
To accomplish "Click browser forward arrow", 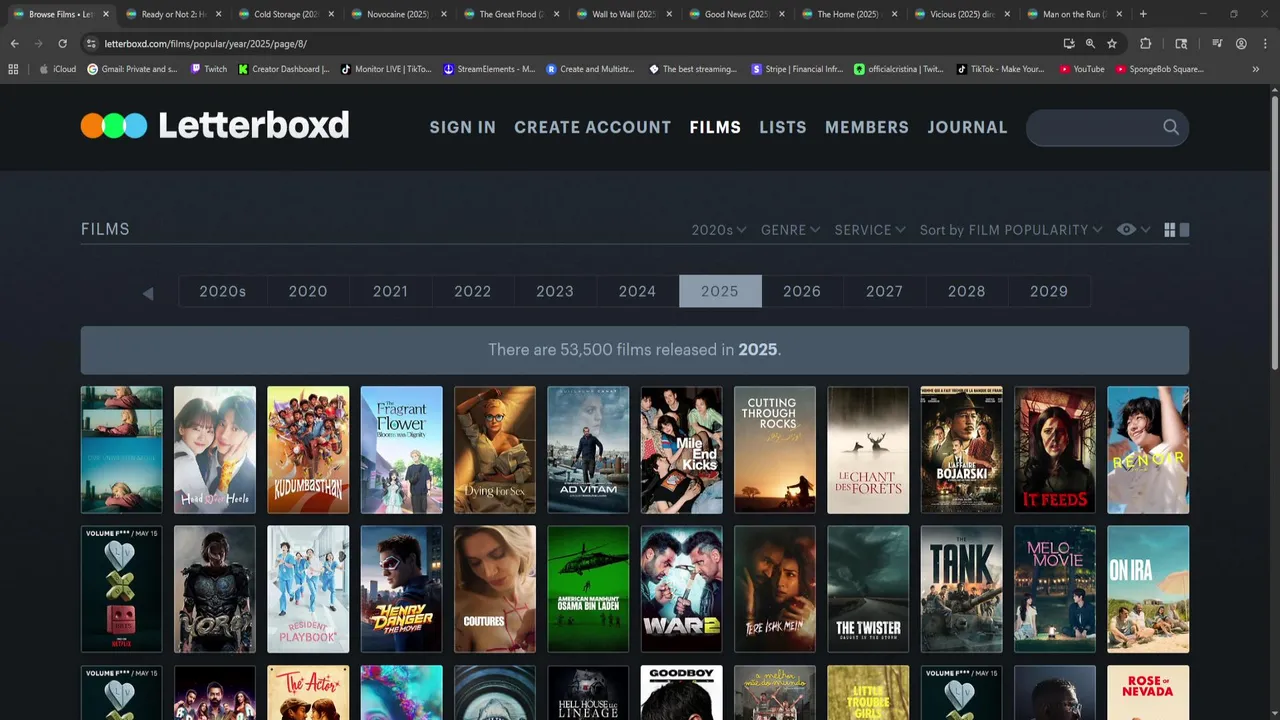I will click(38, 44).
